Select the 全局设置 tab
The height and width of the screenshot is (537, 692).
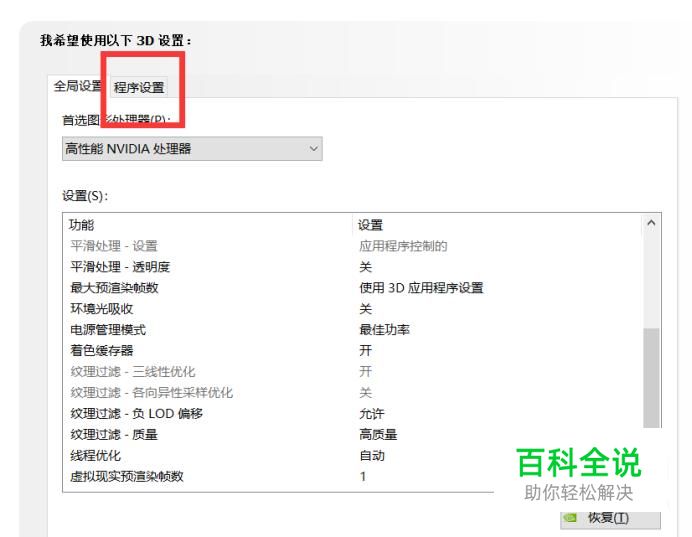click(78, 86)
